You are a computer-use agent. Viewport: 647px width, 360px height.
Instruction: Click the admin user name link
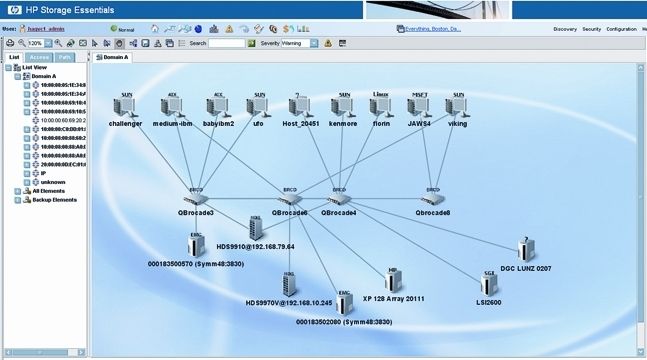click(x=45, y=29)
